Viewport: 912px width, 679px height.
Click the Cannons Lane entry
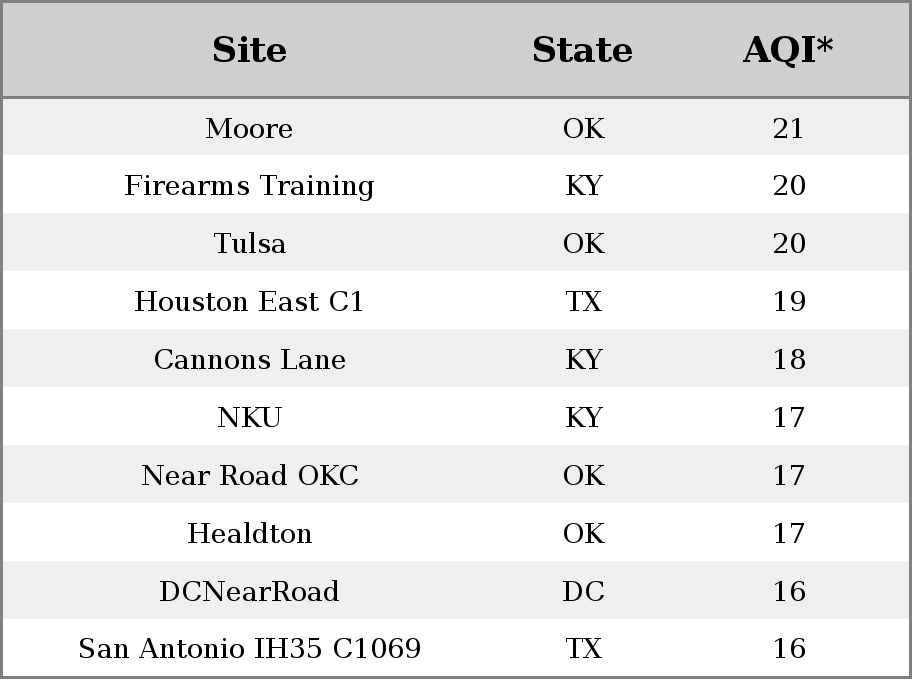tap(250, 360)
